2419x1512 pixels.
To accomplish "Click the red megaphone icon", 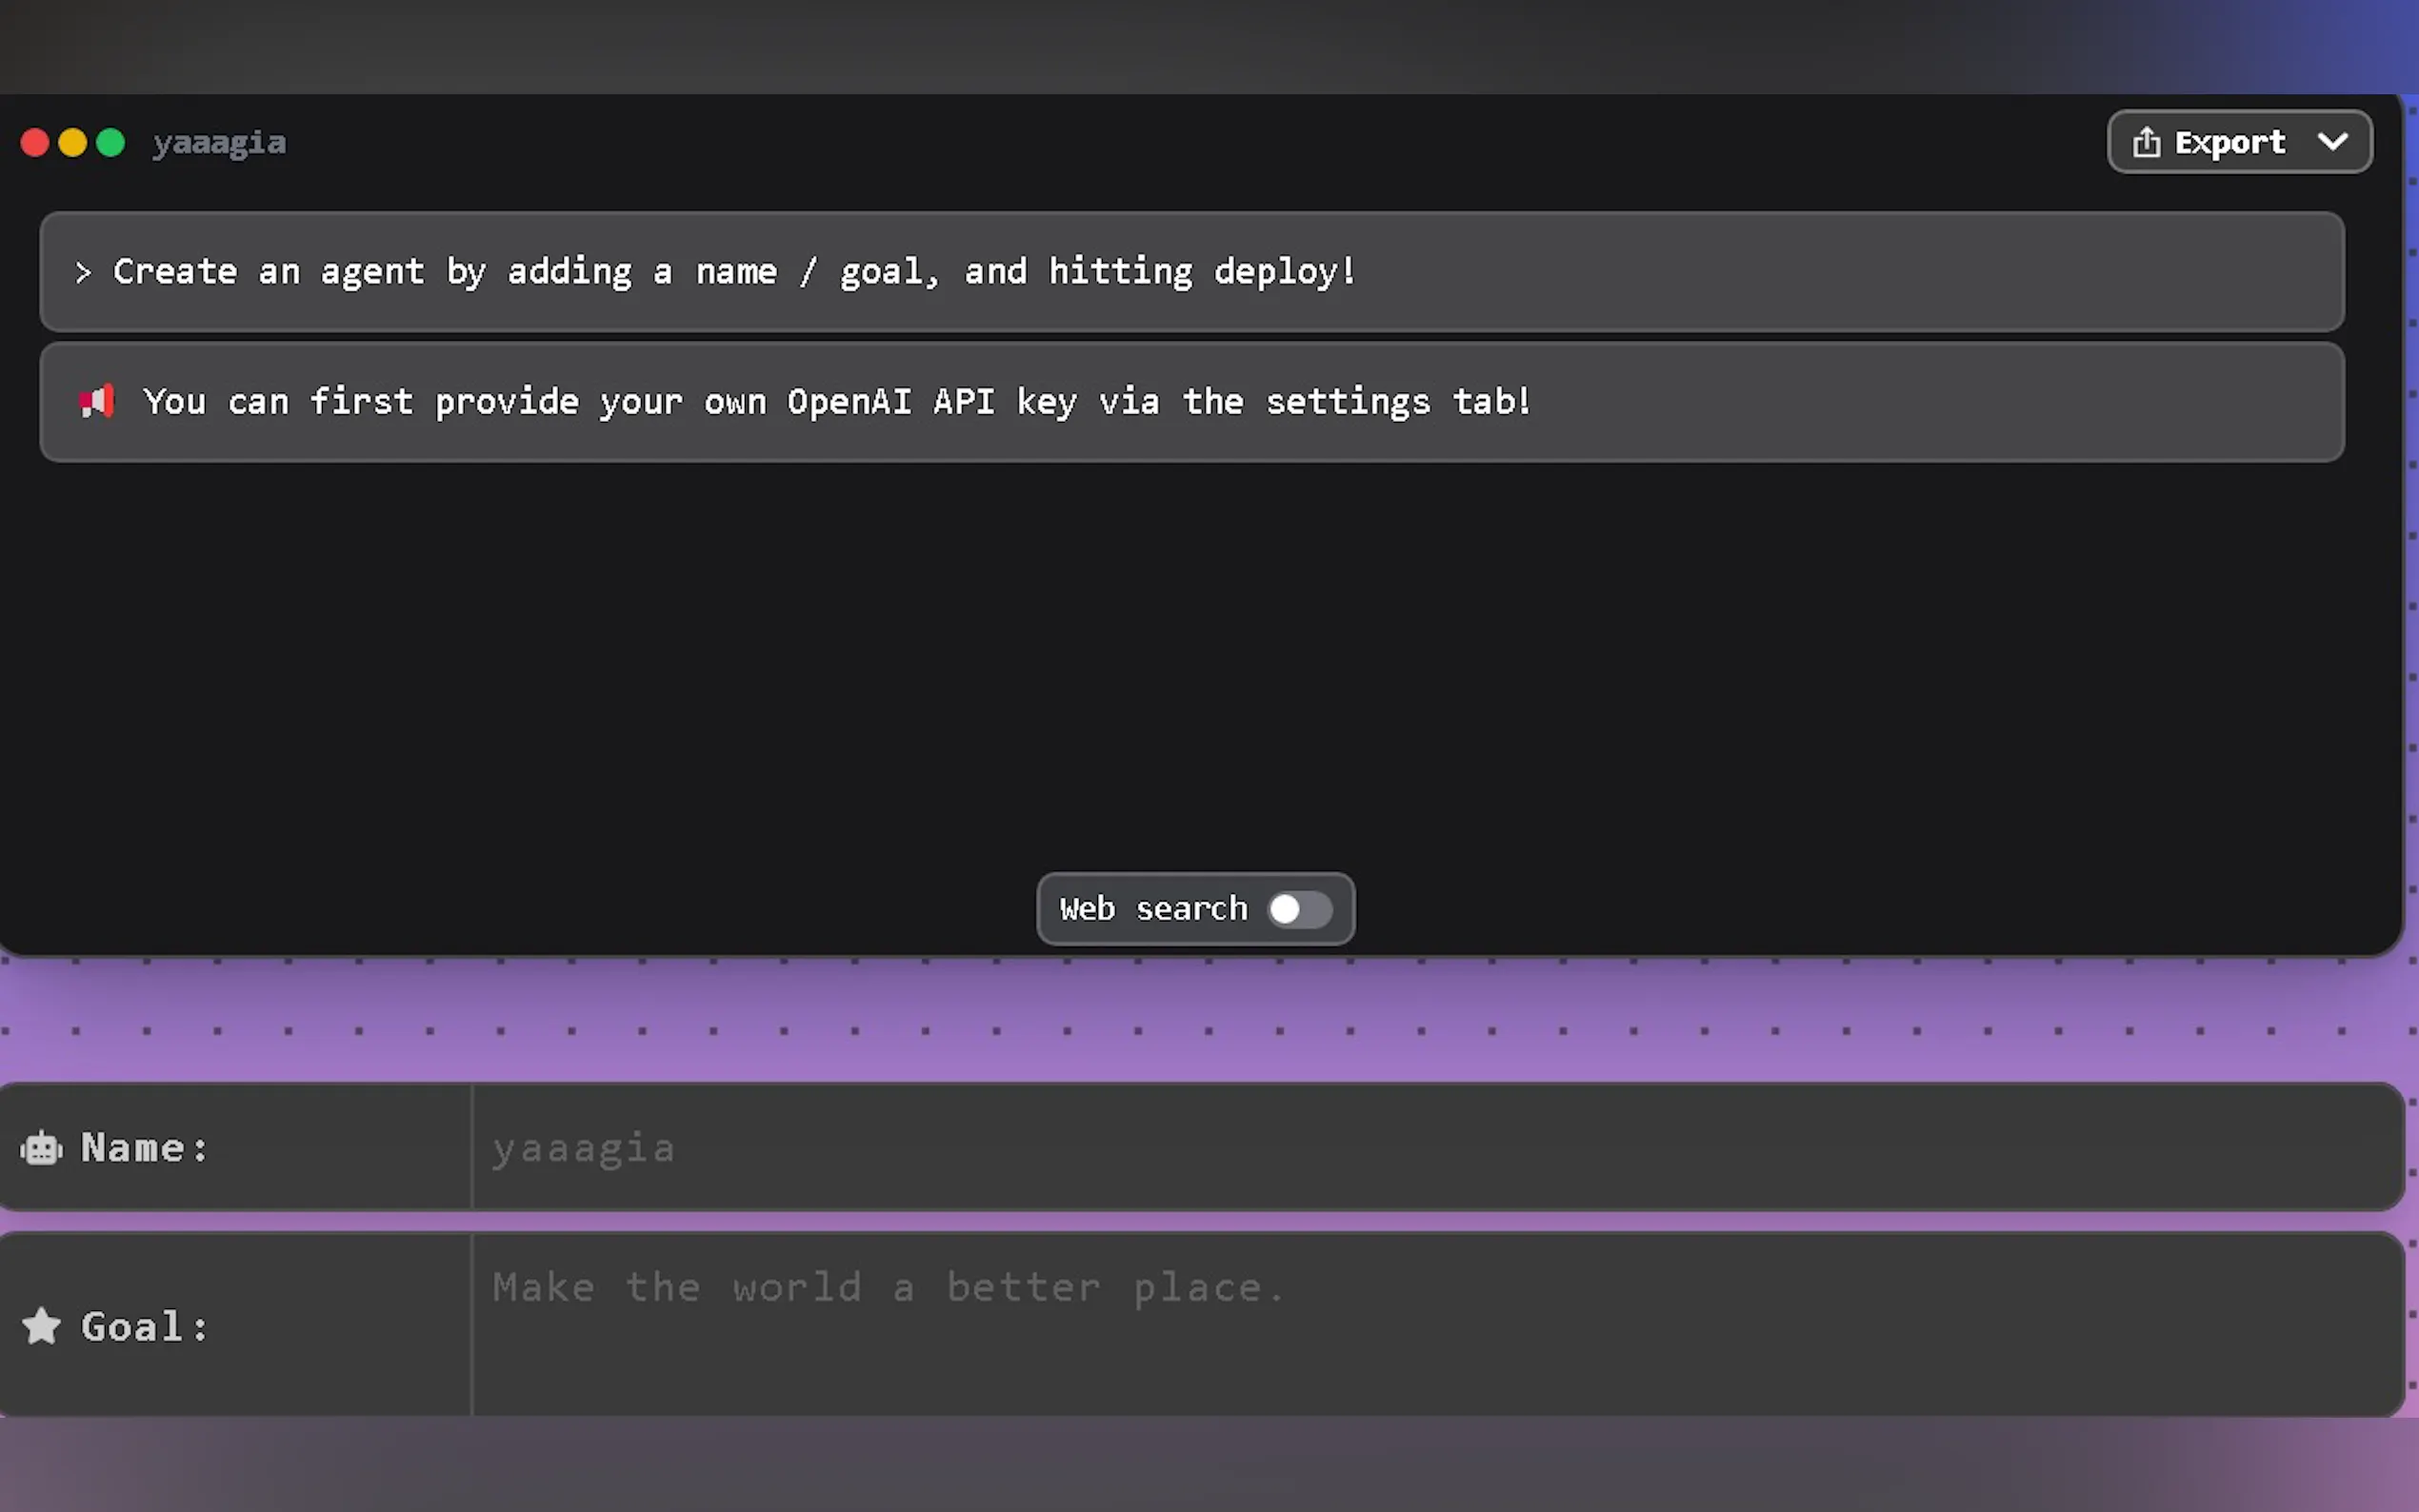I will (97, 401).
